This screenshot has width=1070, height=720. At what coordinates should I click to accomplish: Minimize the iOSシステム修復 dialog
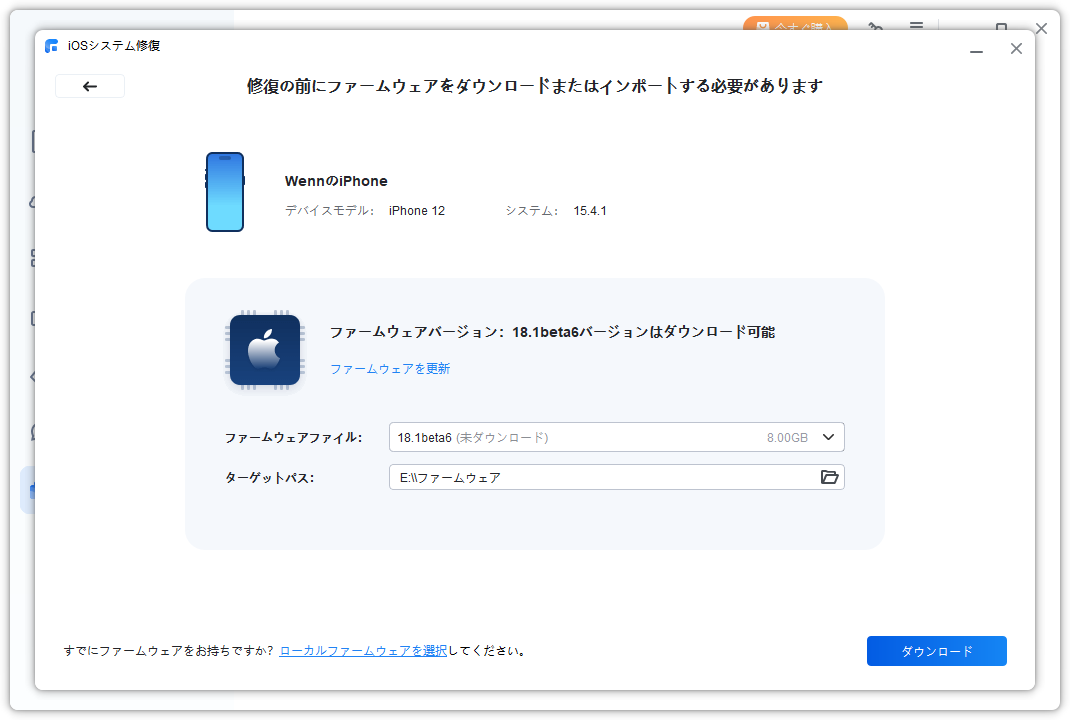[x=976, y=49]
